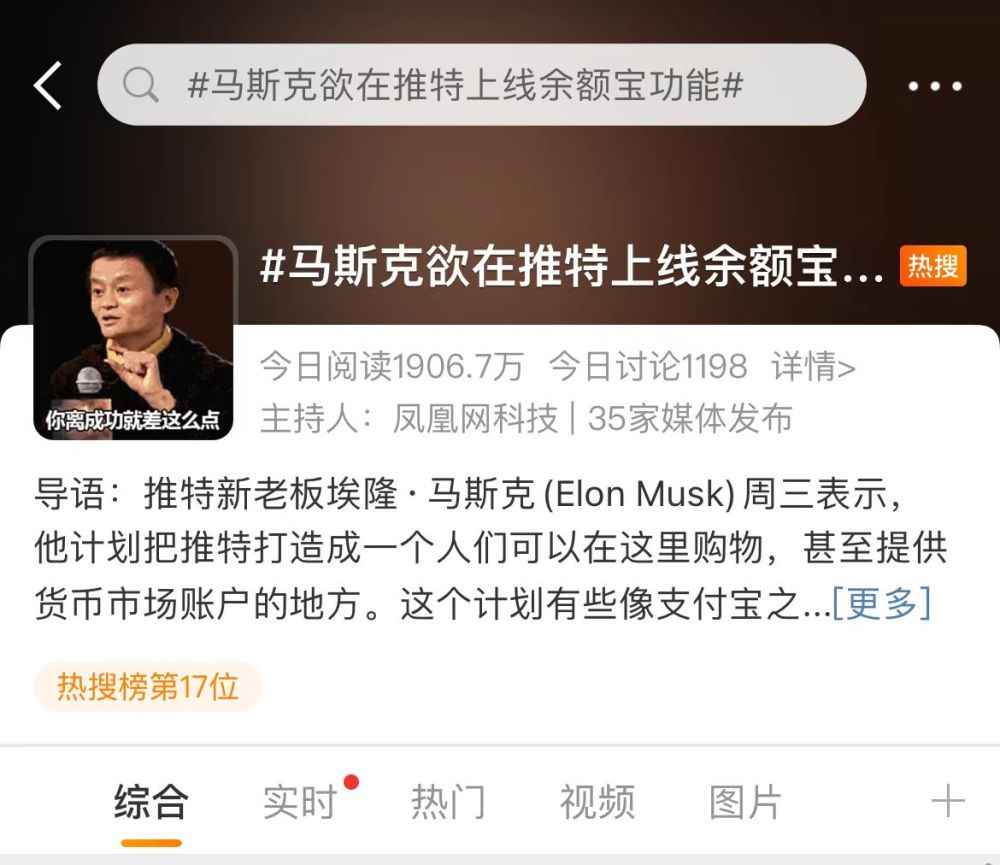Click the search magnifier icon
The image size is (1000, 865).
tap(140, 85)
